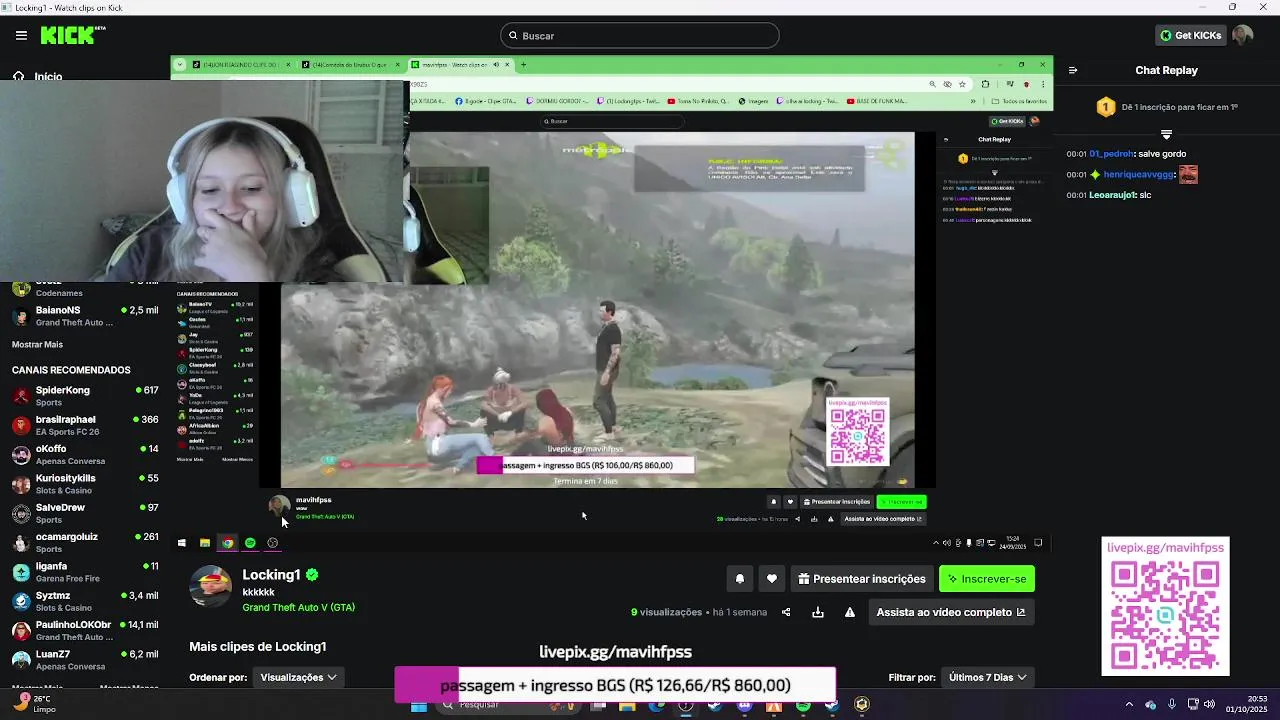The width and height of the screenshot is (1280, 720).
Task: Click the Get KICKs button
Action: tap(1190, 35)
